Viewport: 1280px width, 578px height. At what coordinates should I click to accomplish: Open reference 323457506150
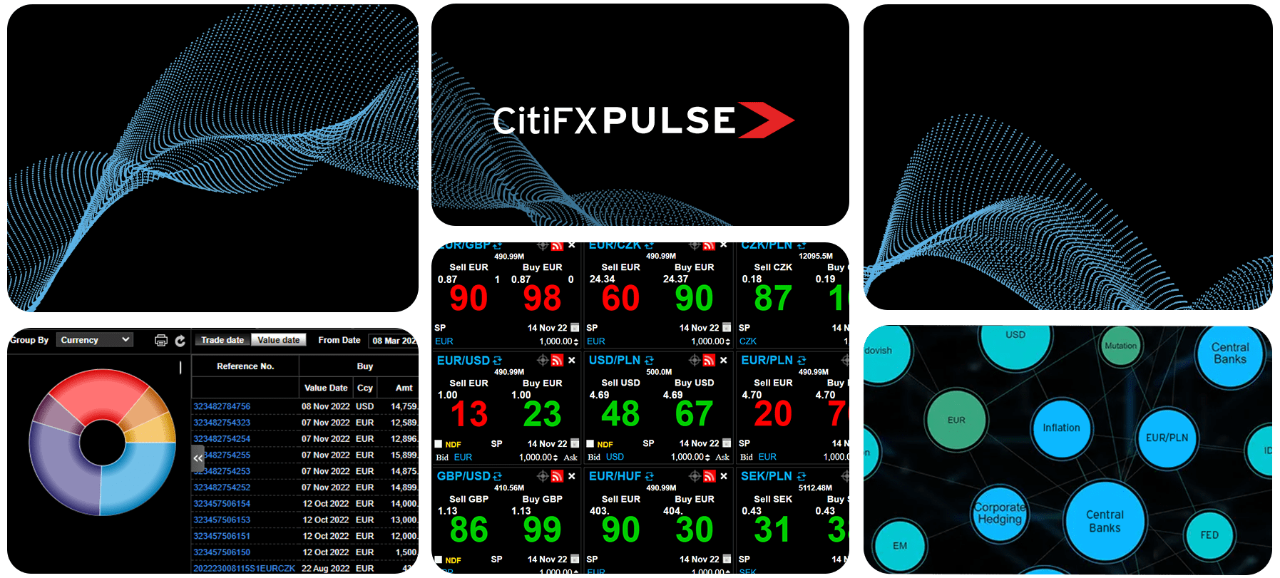pyautogui.click(x=222, y=552)
